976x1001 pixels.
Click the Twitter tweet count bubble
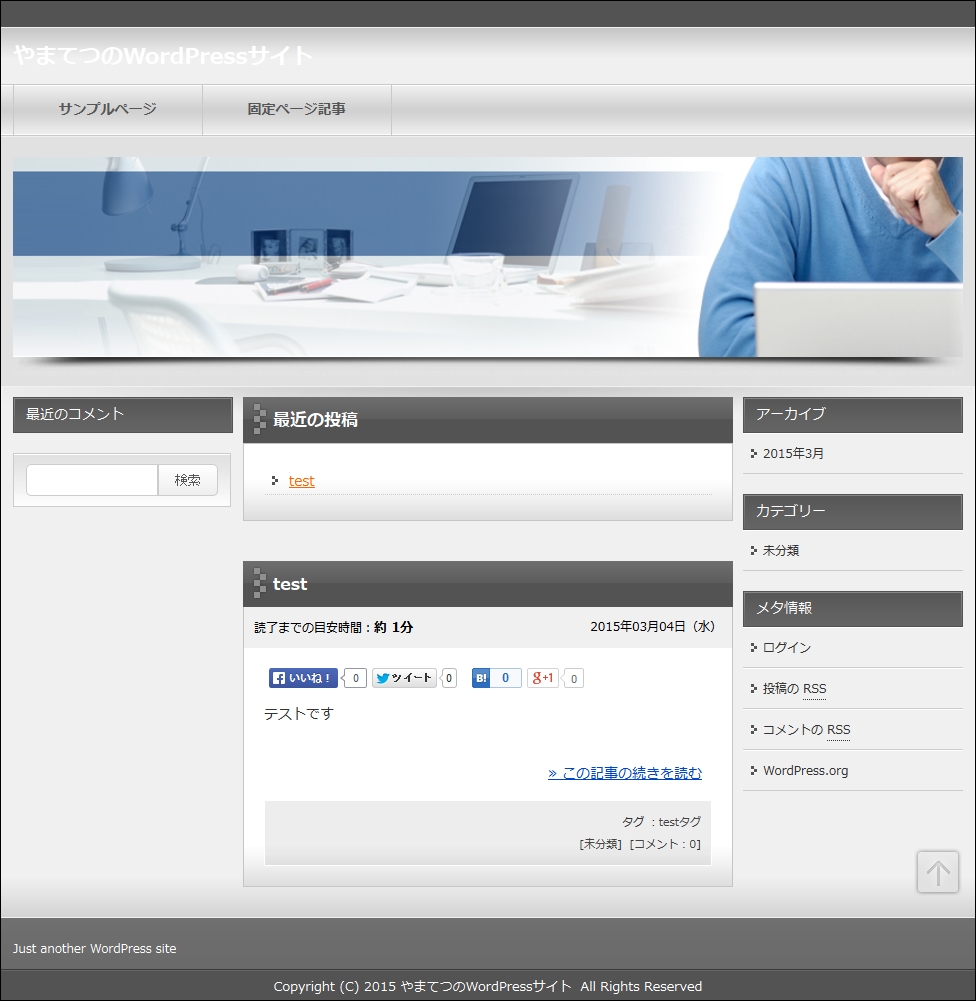click(449, 678)
